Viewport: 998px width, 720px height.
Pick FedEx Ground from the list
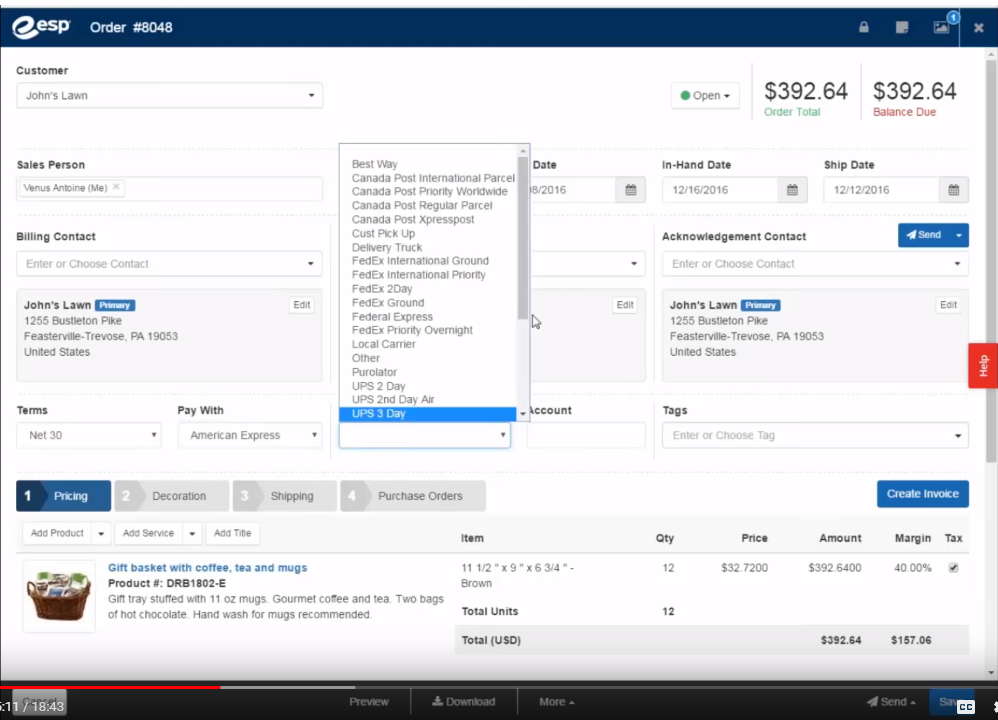click(388, 303)
